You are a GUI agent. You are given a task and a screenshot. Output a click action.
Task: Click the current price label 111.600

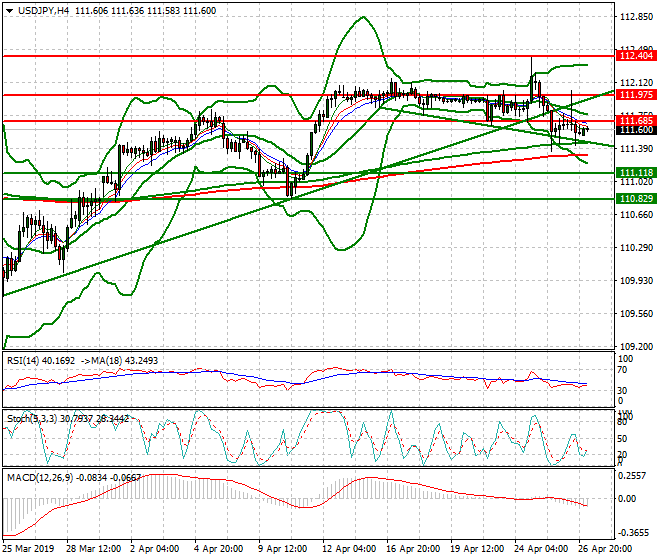636,130
